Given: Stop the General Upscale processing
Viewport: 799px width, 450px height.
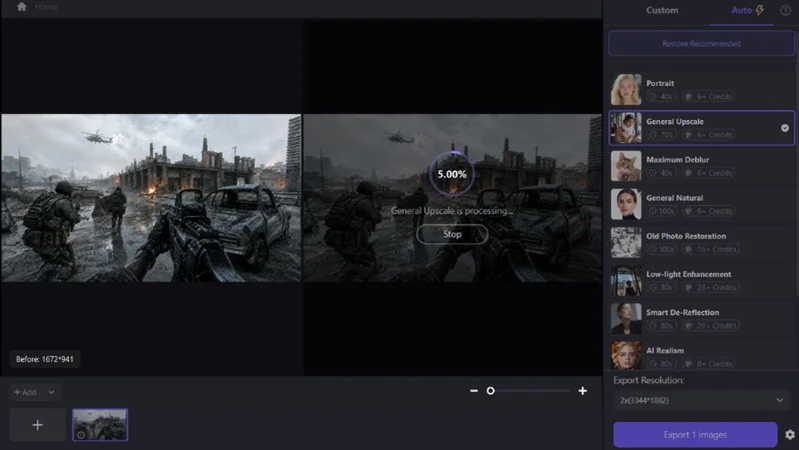Looking at the screenshot, I should [x=452, y=234].
